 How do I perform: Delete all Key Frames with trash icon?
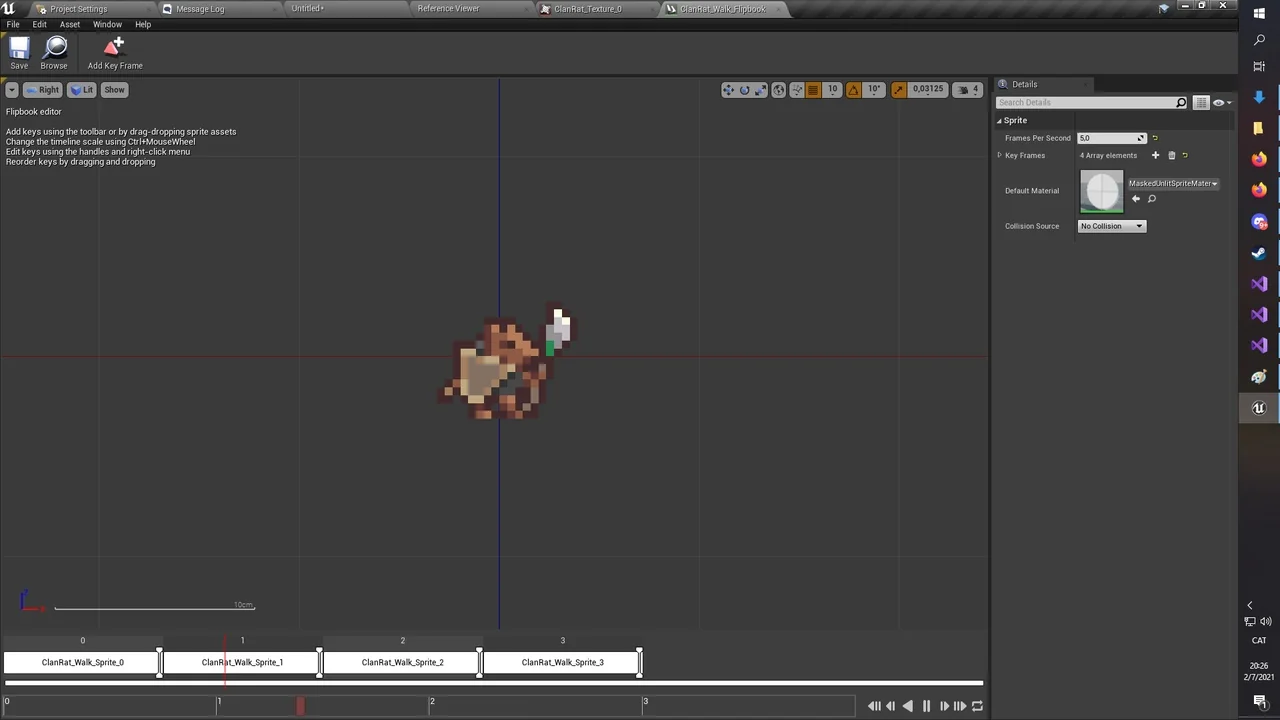click(1172, 155)
